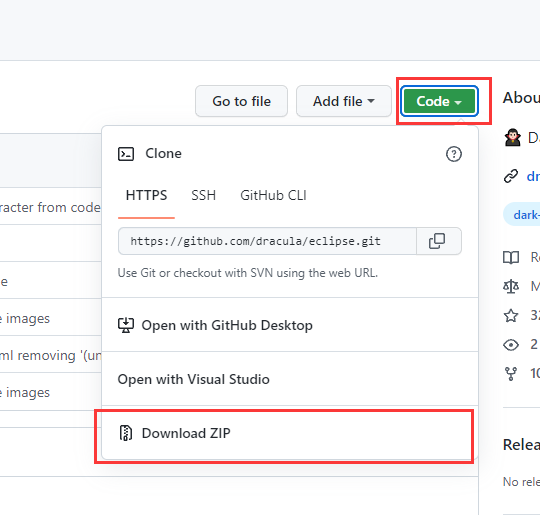The image size is (540, 515).
Task: Click the repository clone URL field
Action: pyautogui.click(x=267, y=241)
